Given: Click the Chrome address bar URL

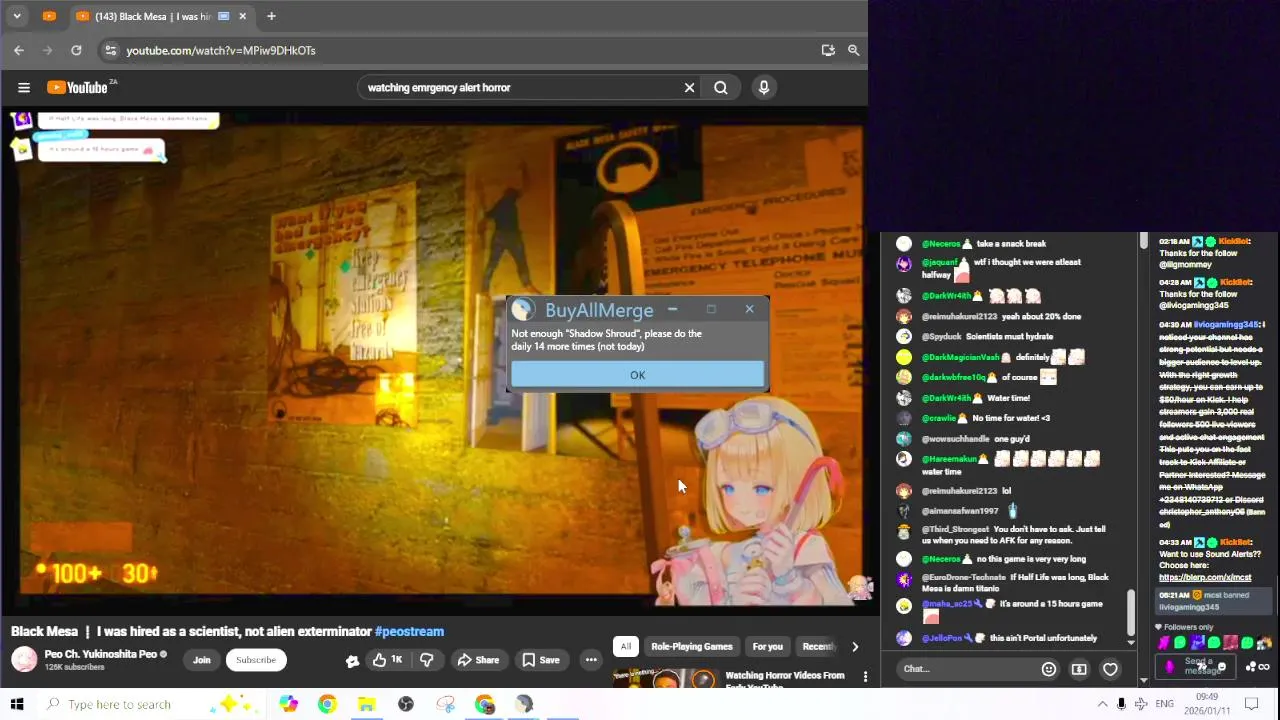Looking at the screenshot, I should pos(221,50).
